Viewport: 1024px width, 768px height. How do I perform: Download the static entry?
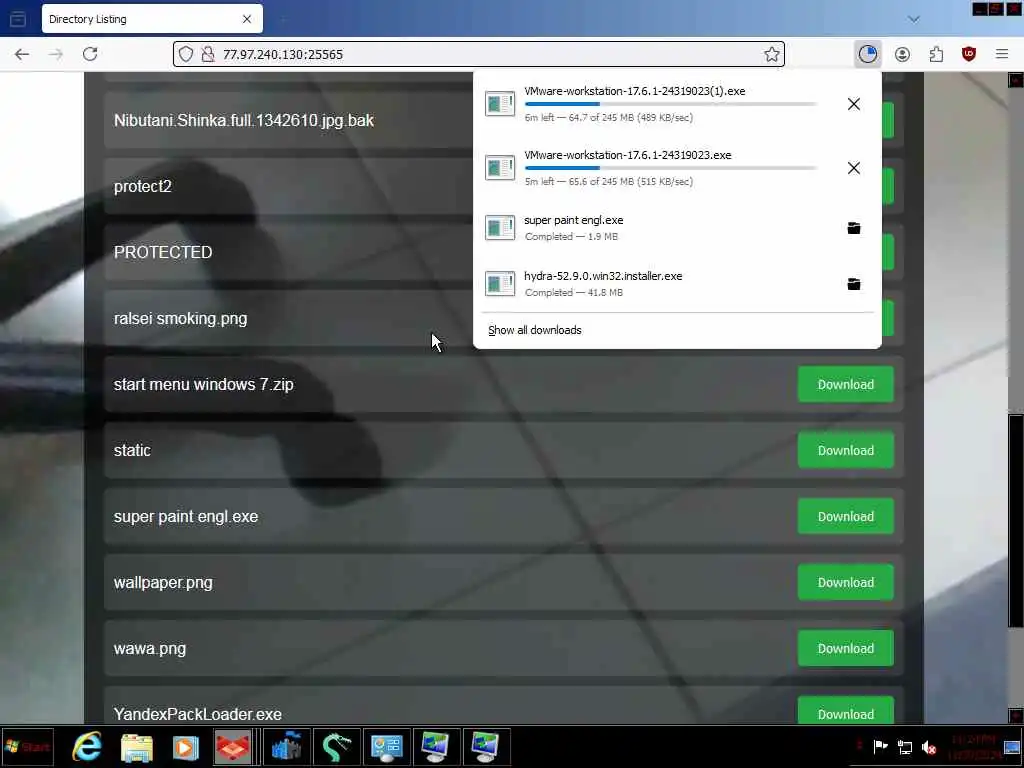tap(846, 451)
